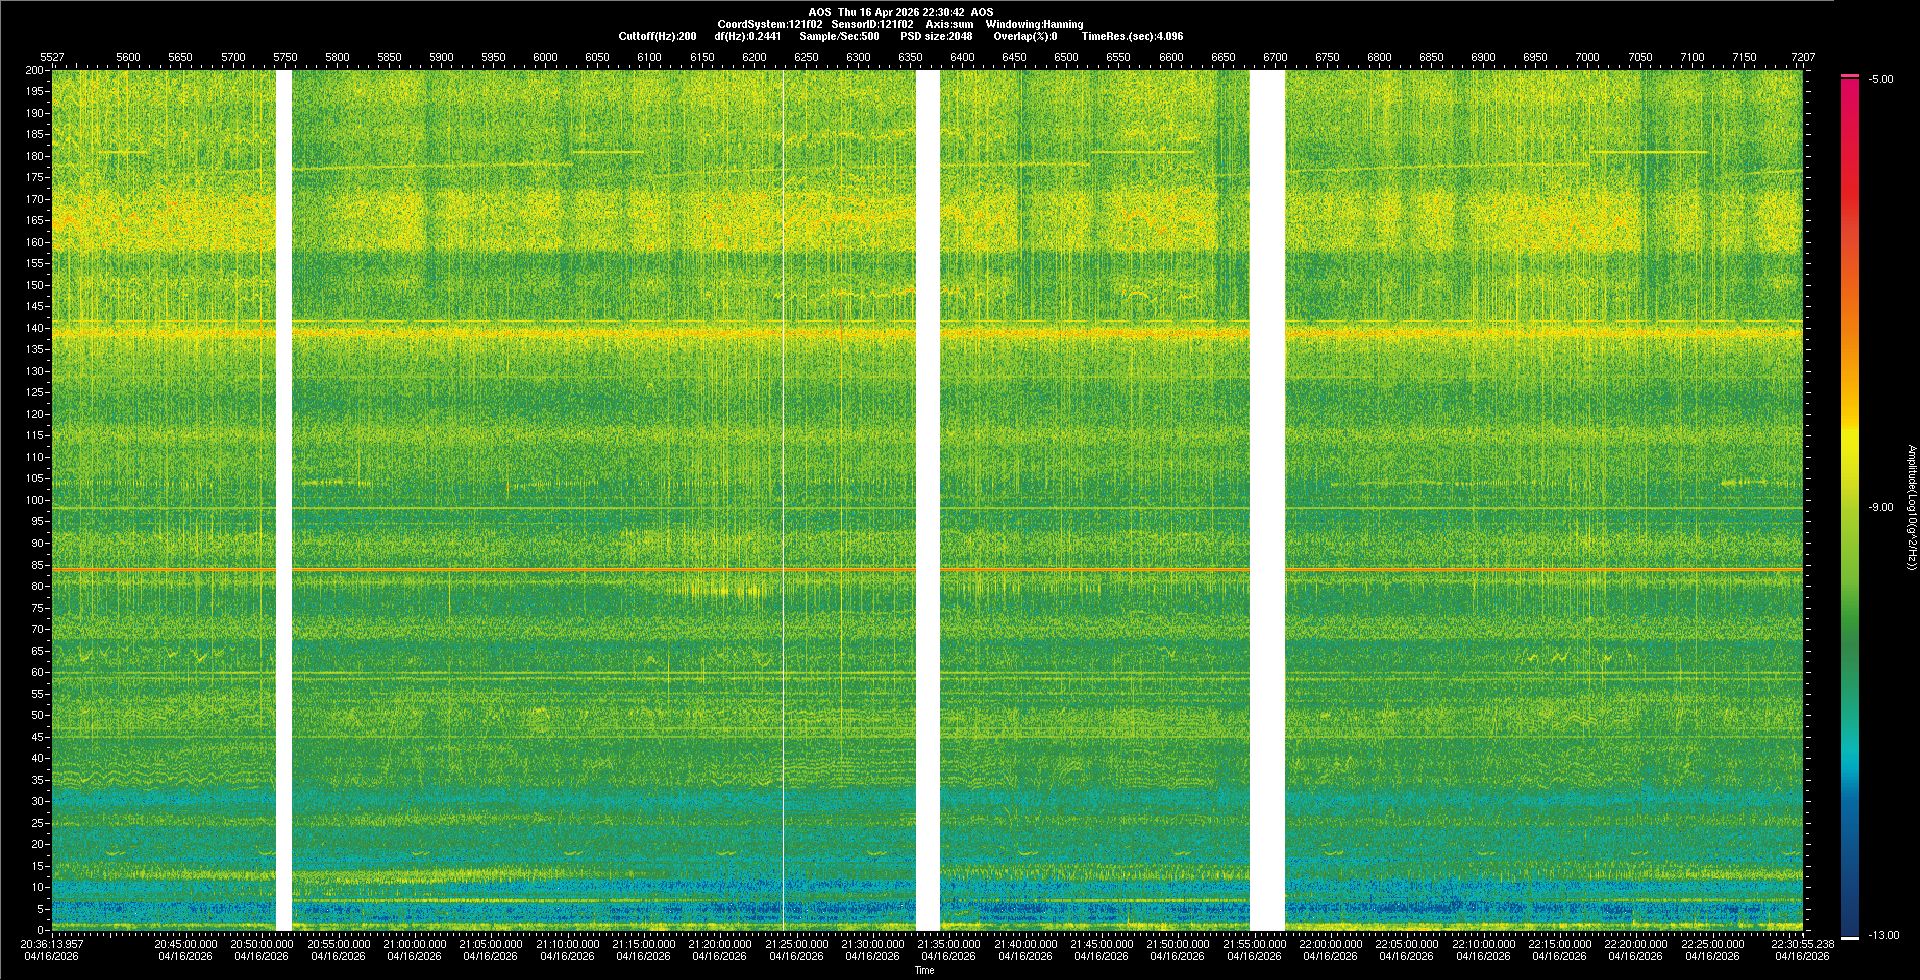
Task: Select the Windowing:Hanning header label
Action: [1034, 24]
